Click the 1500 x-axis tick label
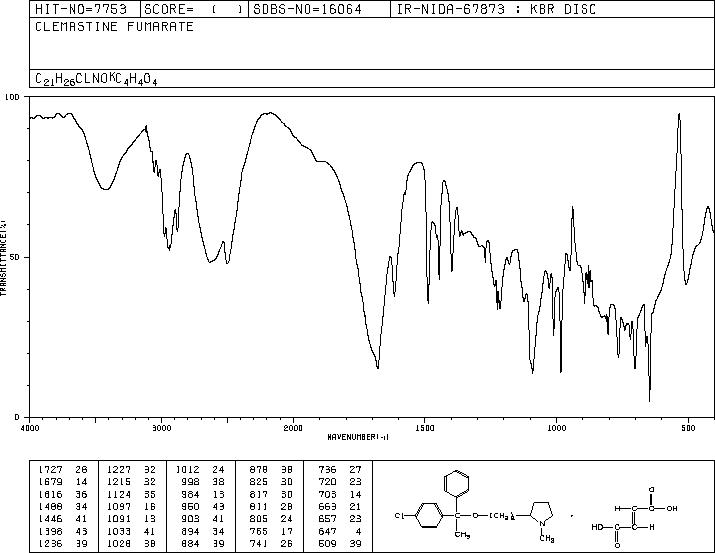This screenshot has height=553, width=715. coord(425,428)
